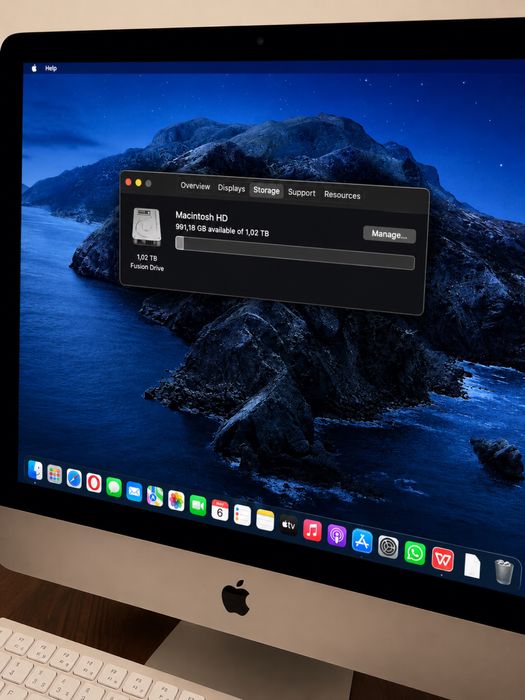Launch WhatsApp from the Dock
This screenshot has width=525, height=700.
coord(415,553)
